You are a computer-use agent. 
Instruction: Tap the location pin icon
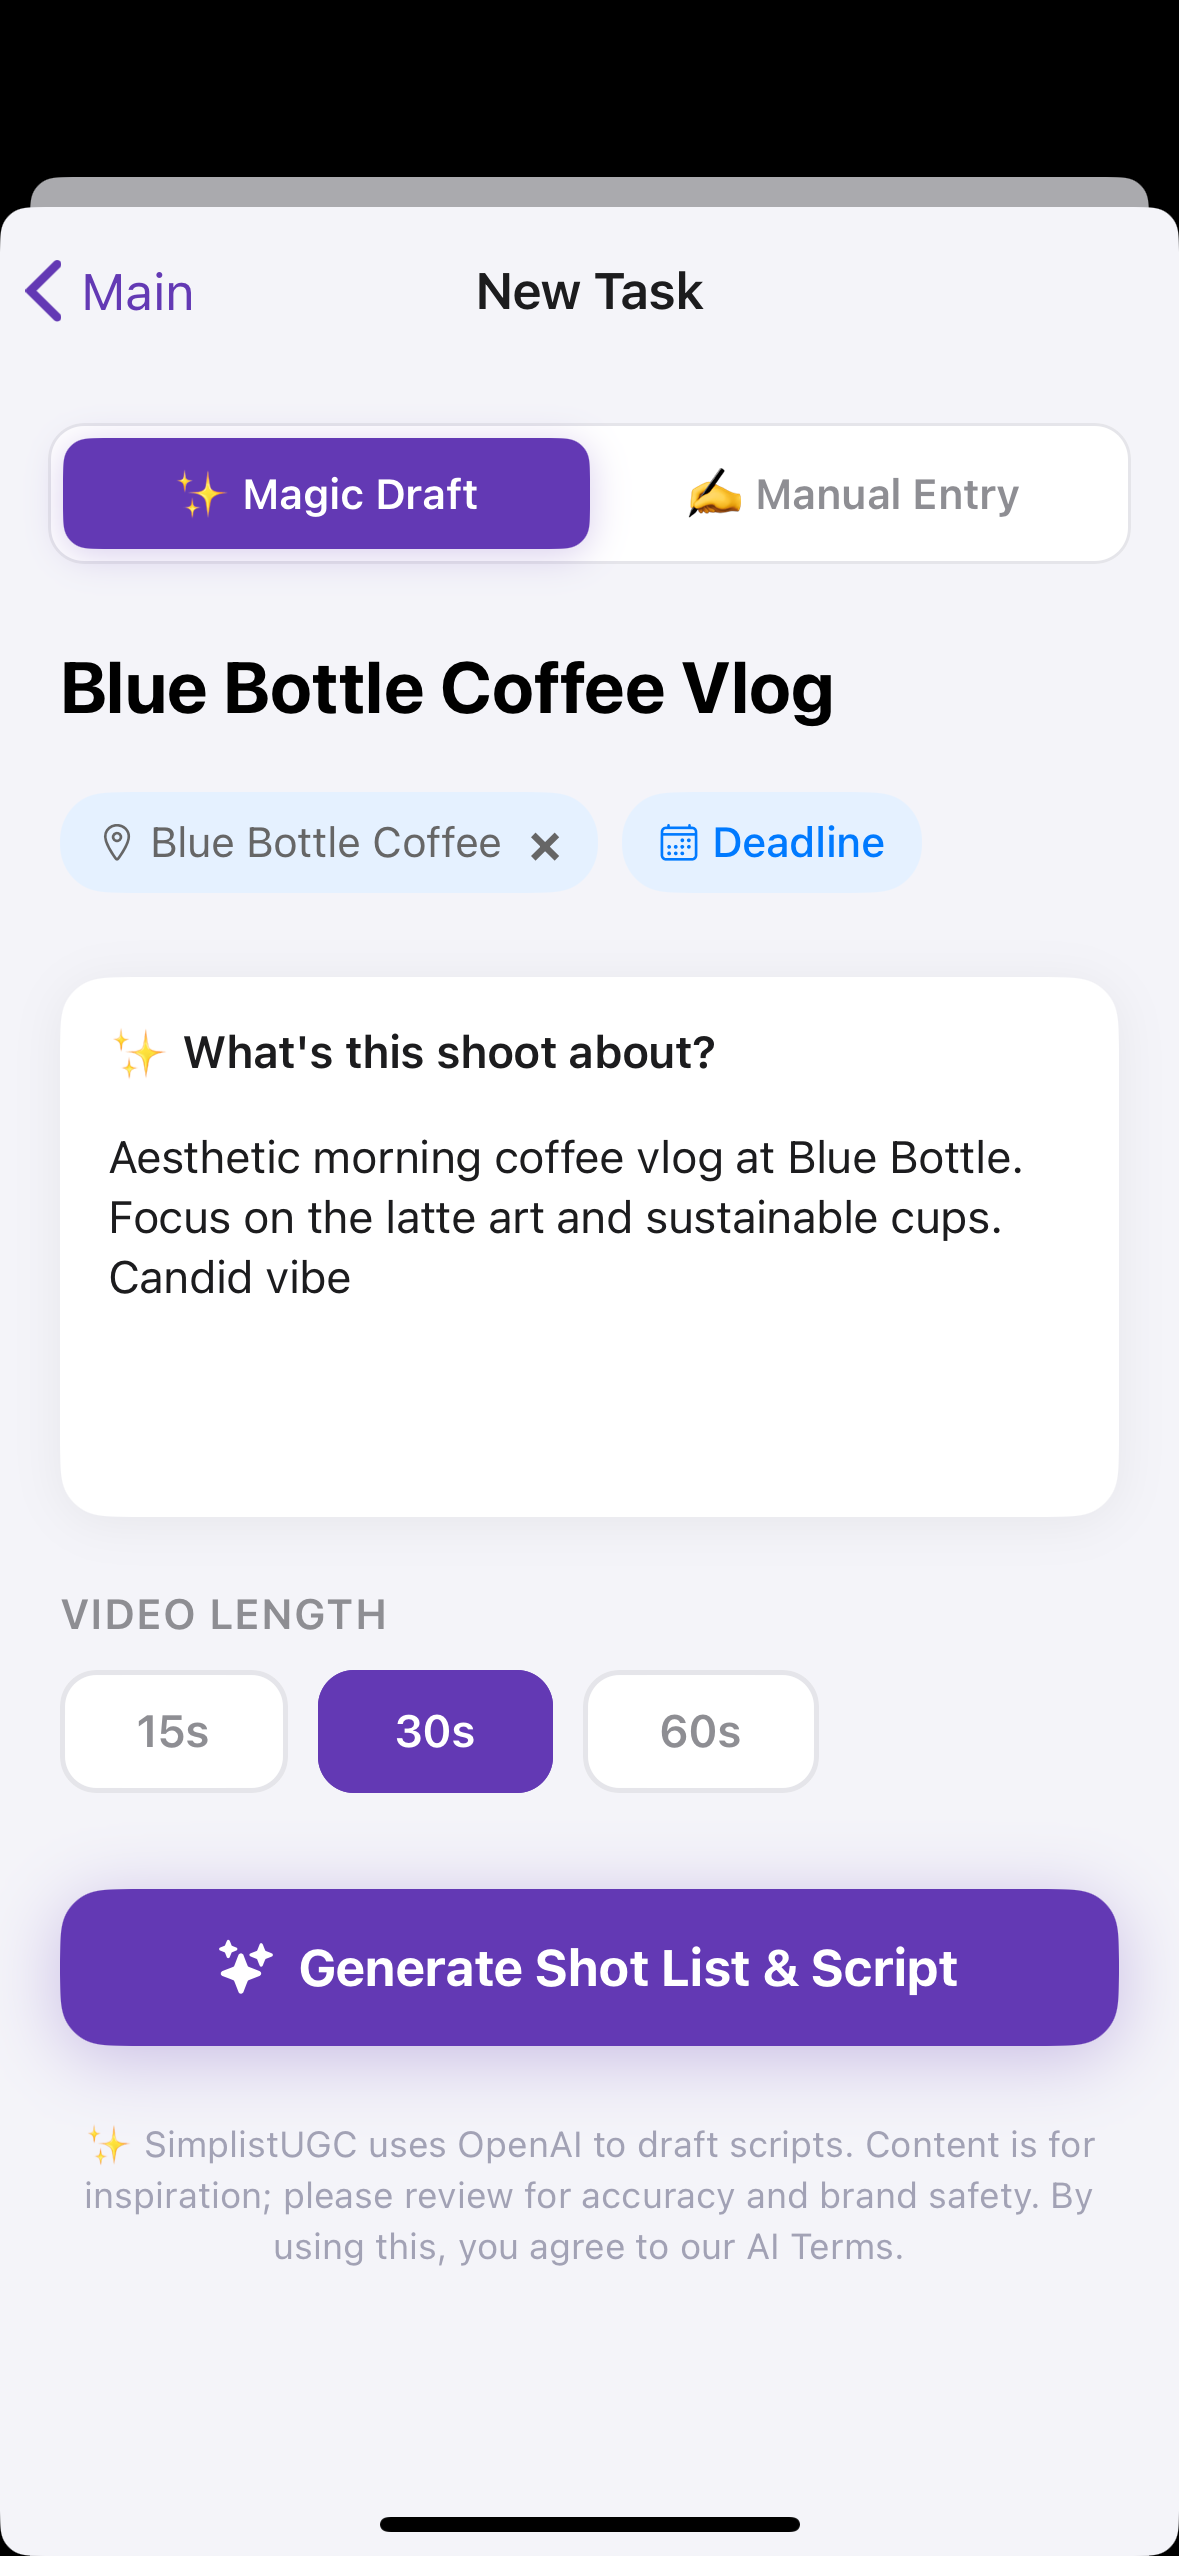click(x=117, y=843)
